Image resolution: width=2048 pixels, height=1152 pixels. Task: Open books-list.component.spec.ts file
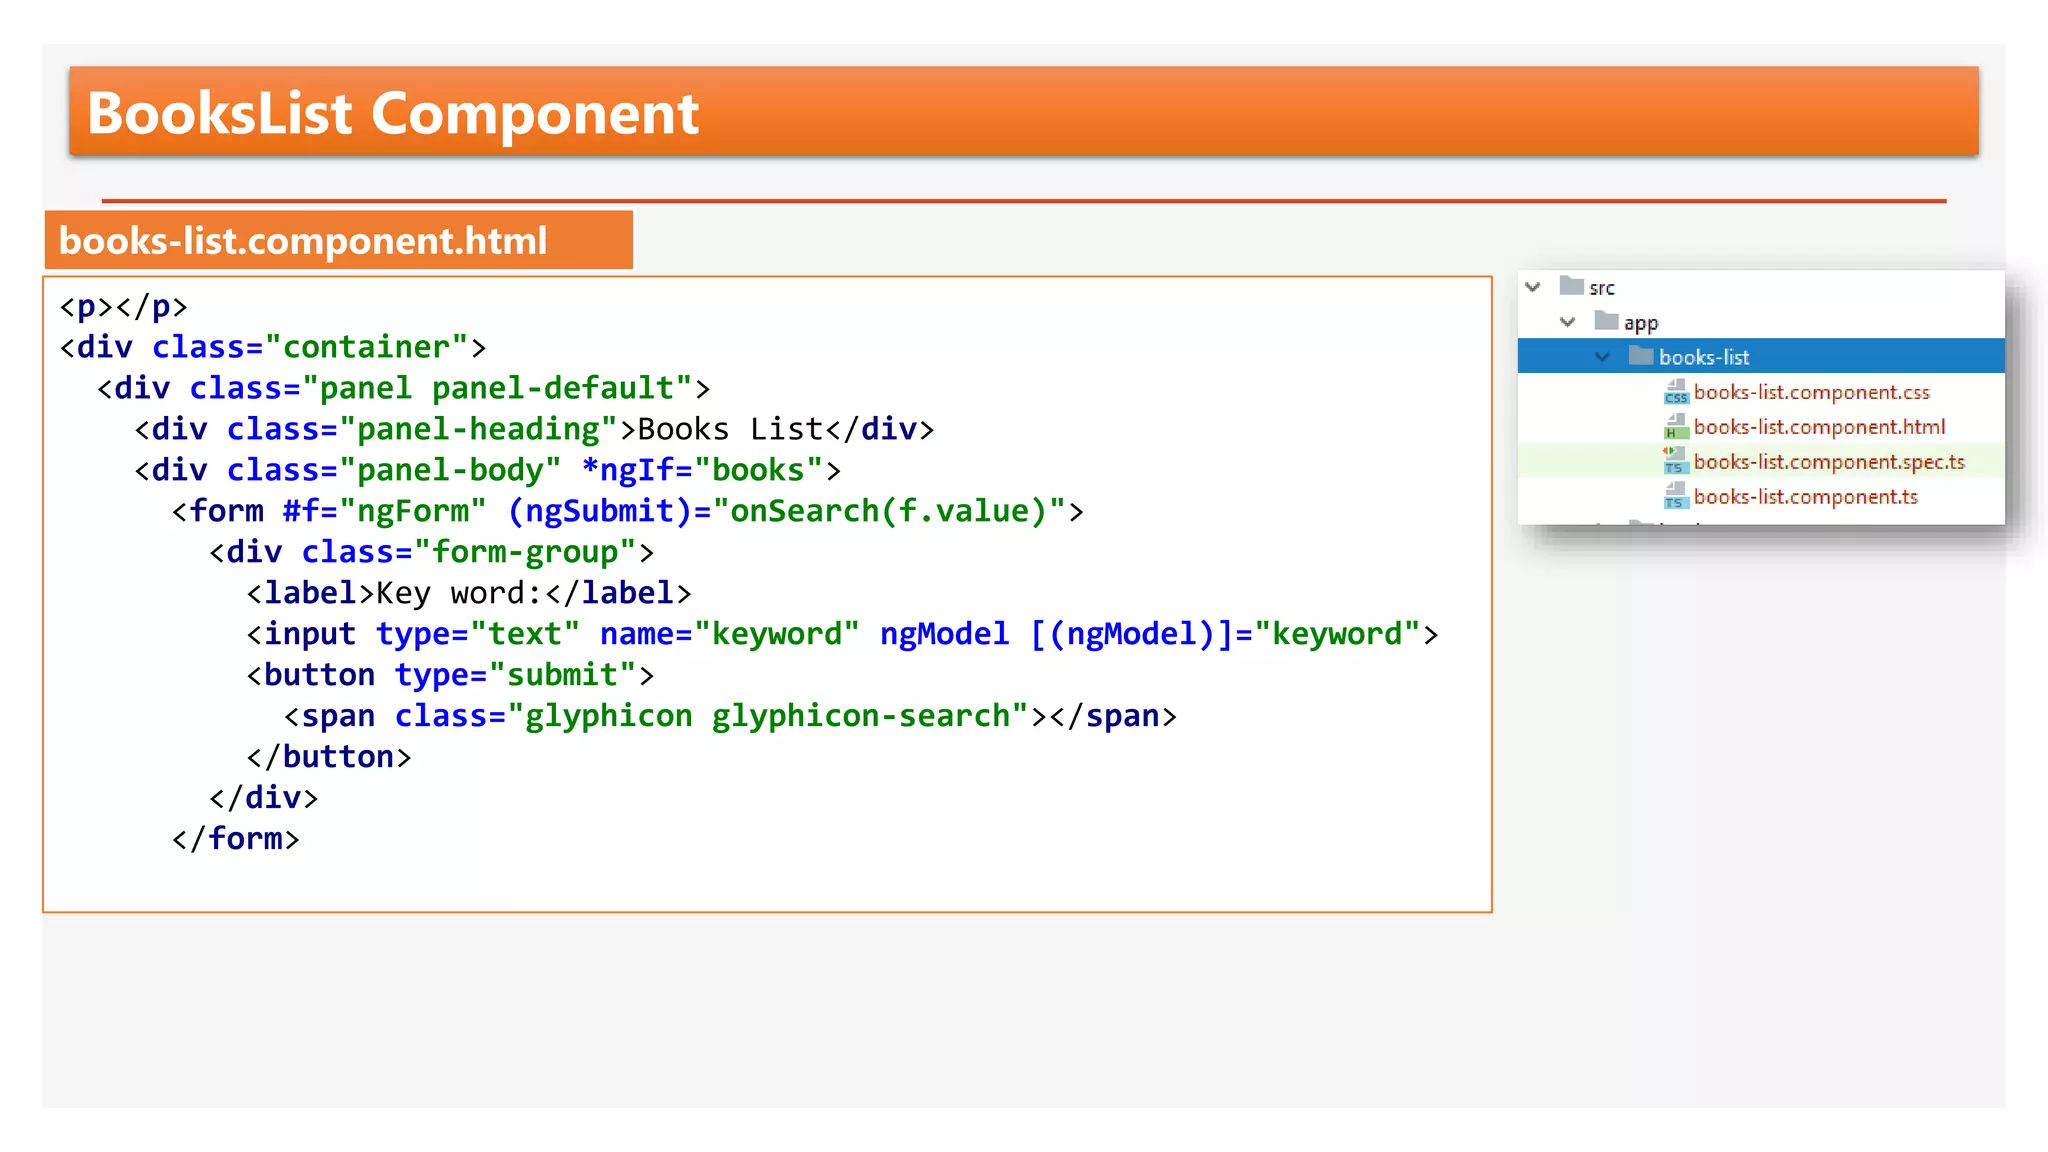(x=1829, y=462)
